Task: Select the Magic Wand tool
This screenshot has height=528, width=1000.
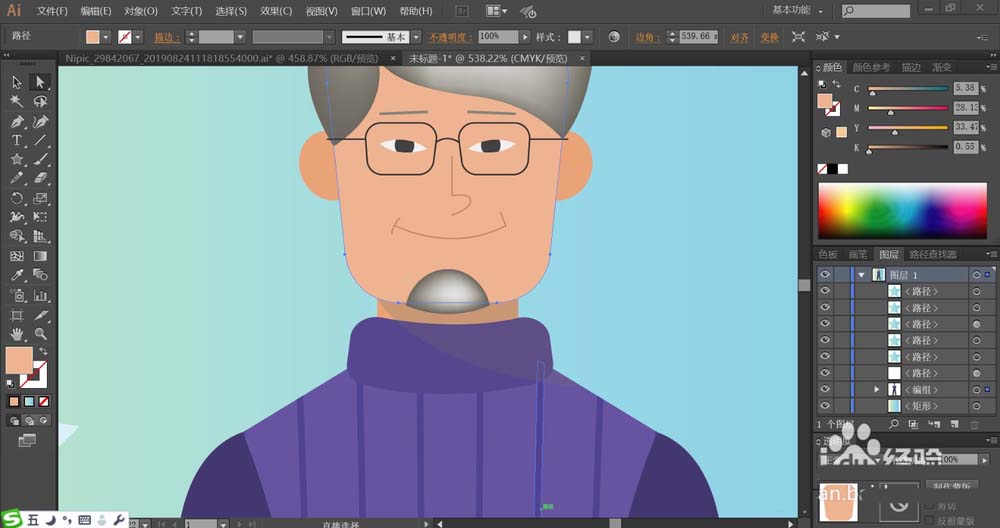Action: [x=17, y=101]
